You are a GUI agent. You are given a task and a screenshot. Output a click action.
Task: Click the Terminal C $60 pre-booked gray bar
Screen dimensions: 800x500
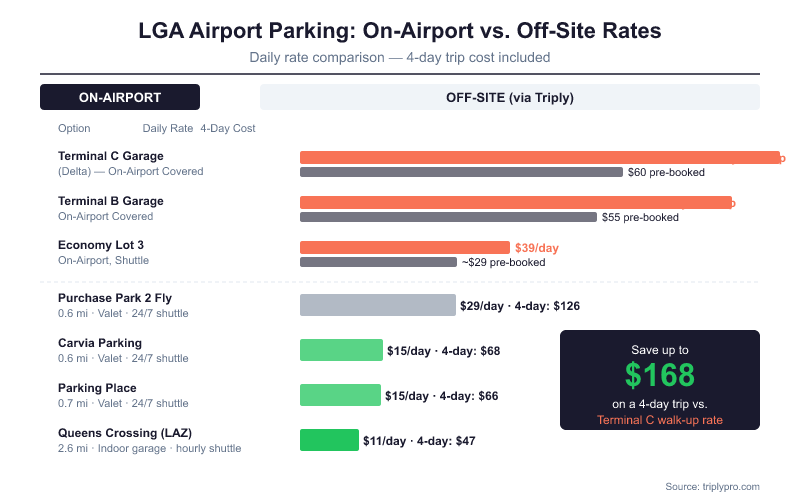pyautogui.click(x=461, y=172)
